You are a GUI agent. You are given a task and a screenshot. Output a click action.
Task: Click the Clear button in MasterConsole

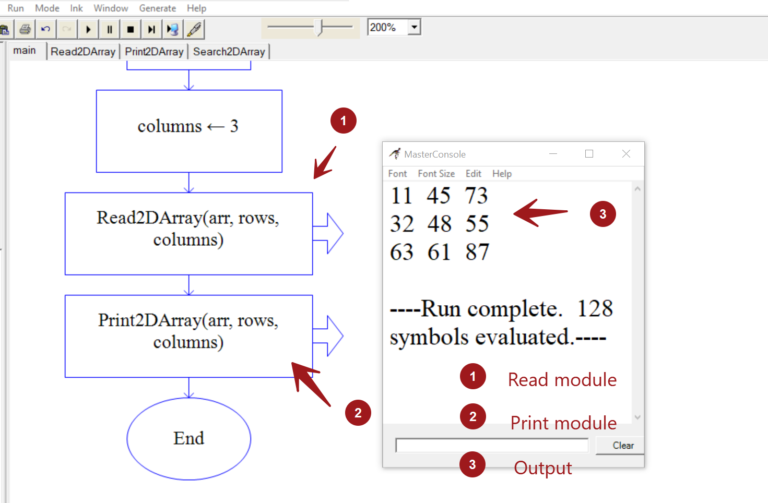(622, 446)
